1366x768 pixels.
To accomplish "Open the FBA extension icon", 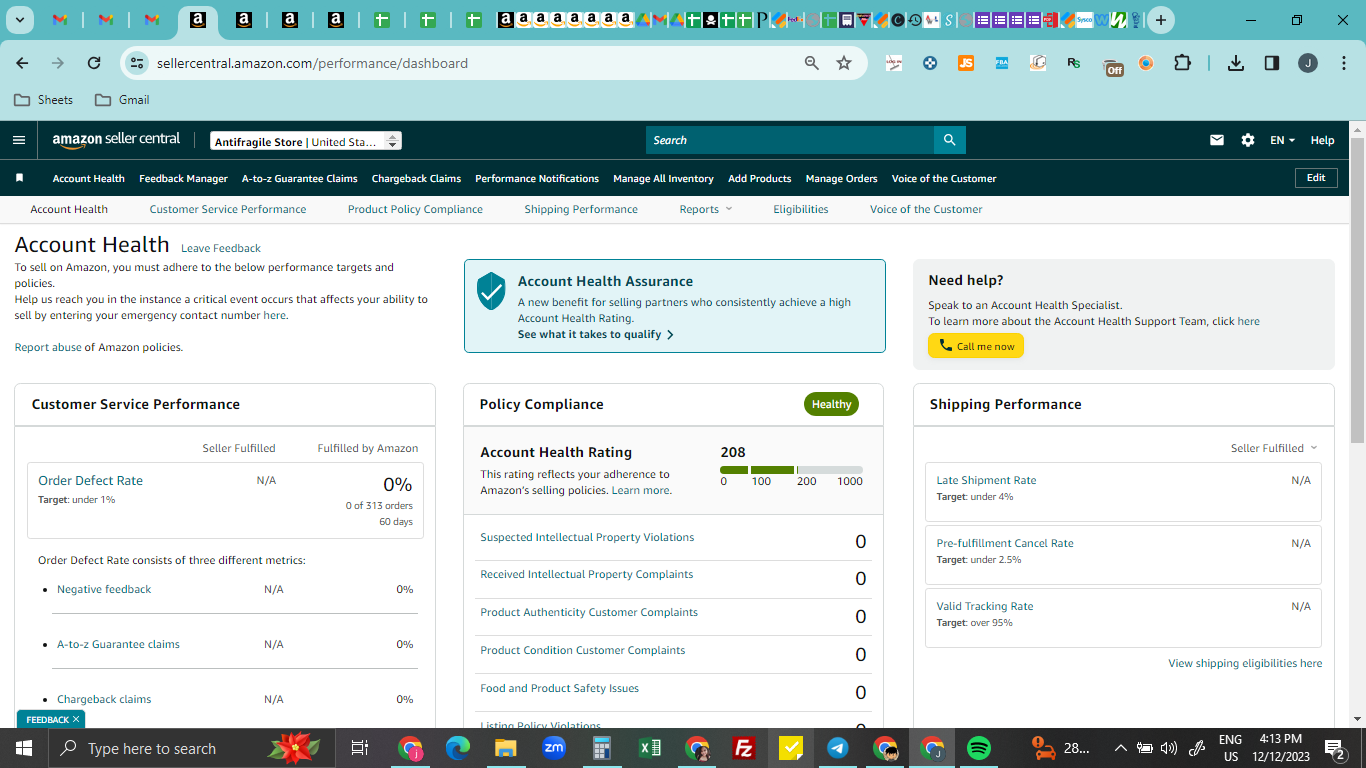I will (x=1002, y=63).
